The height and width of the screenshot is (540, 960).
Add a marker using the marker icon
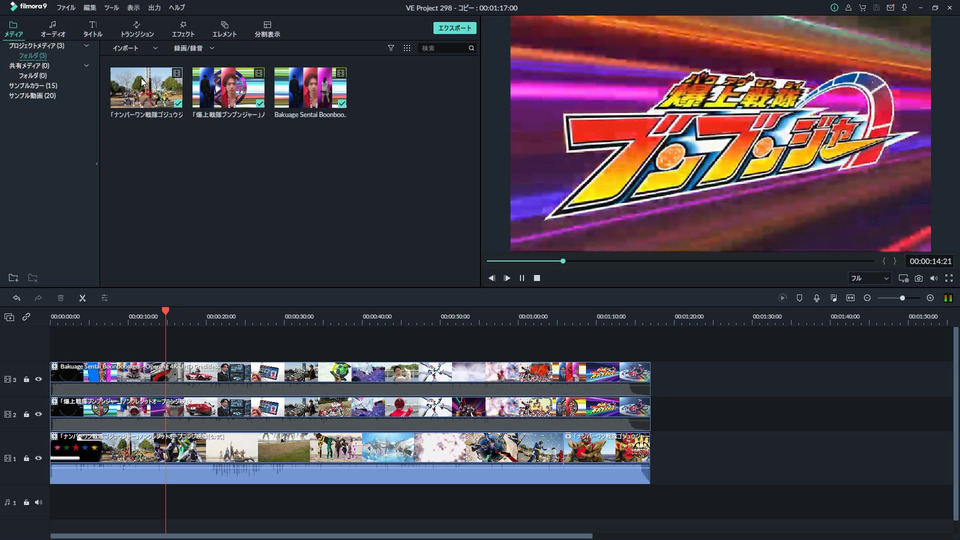[800, 298]
